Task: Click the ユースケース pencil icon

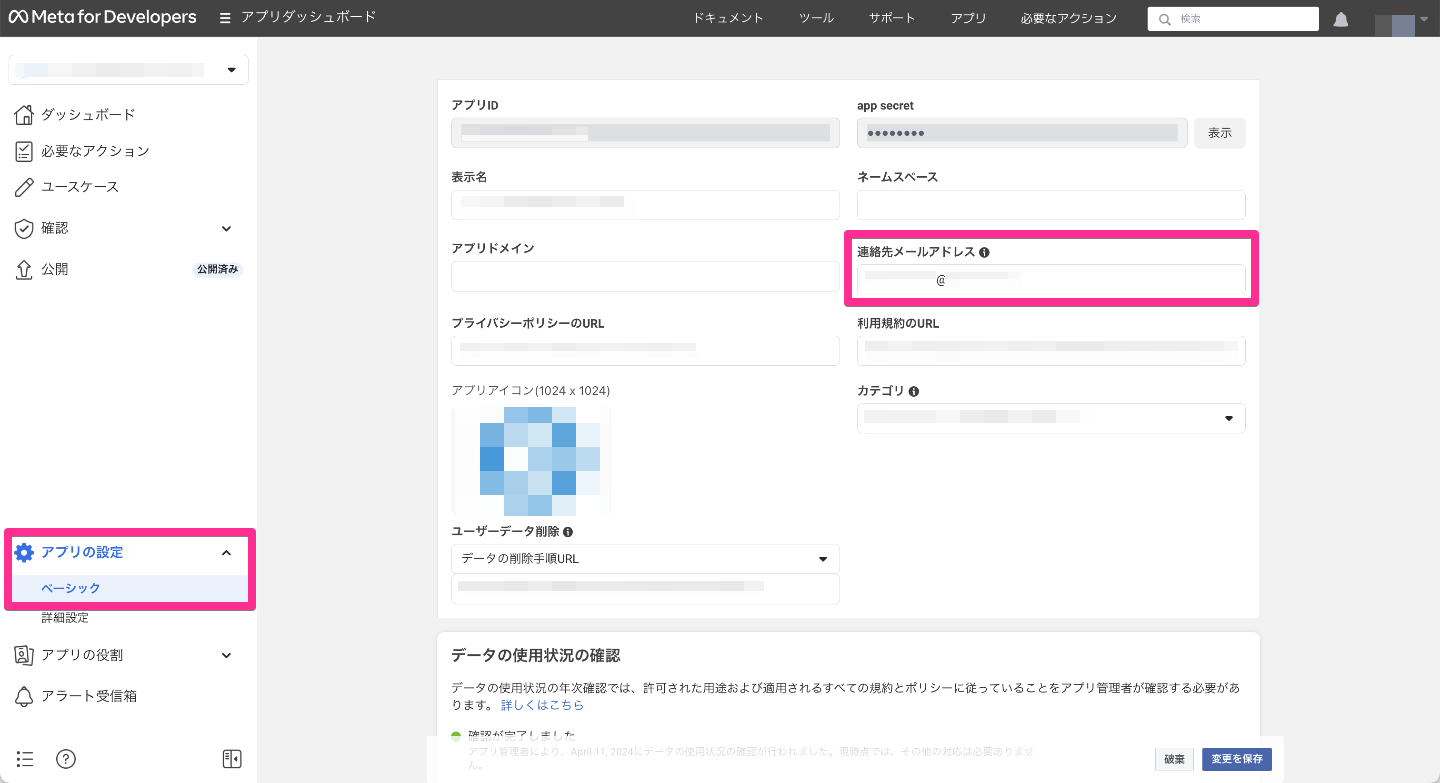Action: tap(24, 187)
